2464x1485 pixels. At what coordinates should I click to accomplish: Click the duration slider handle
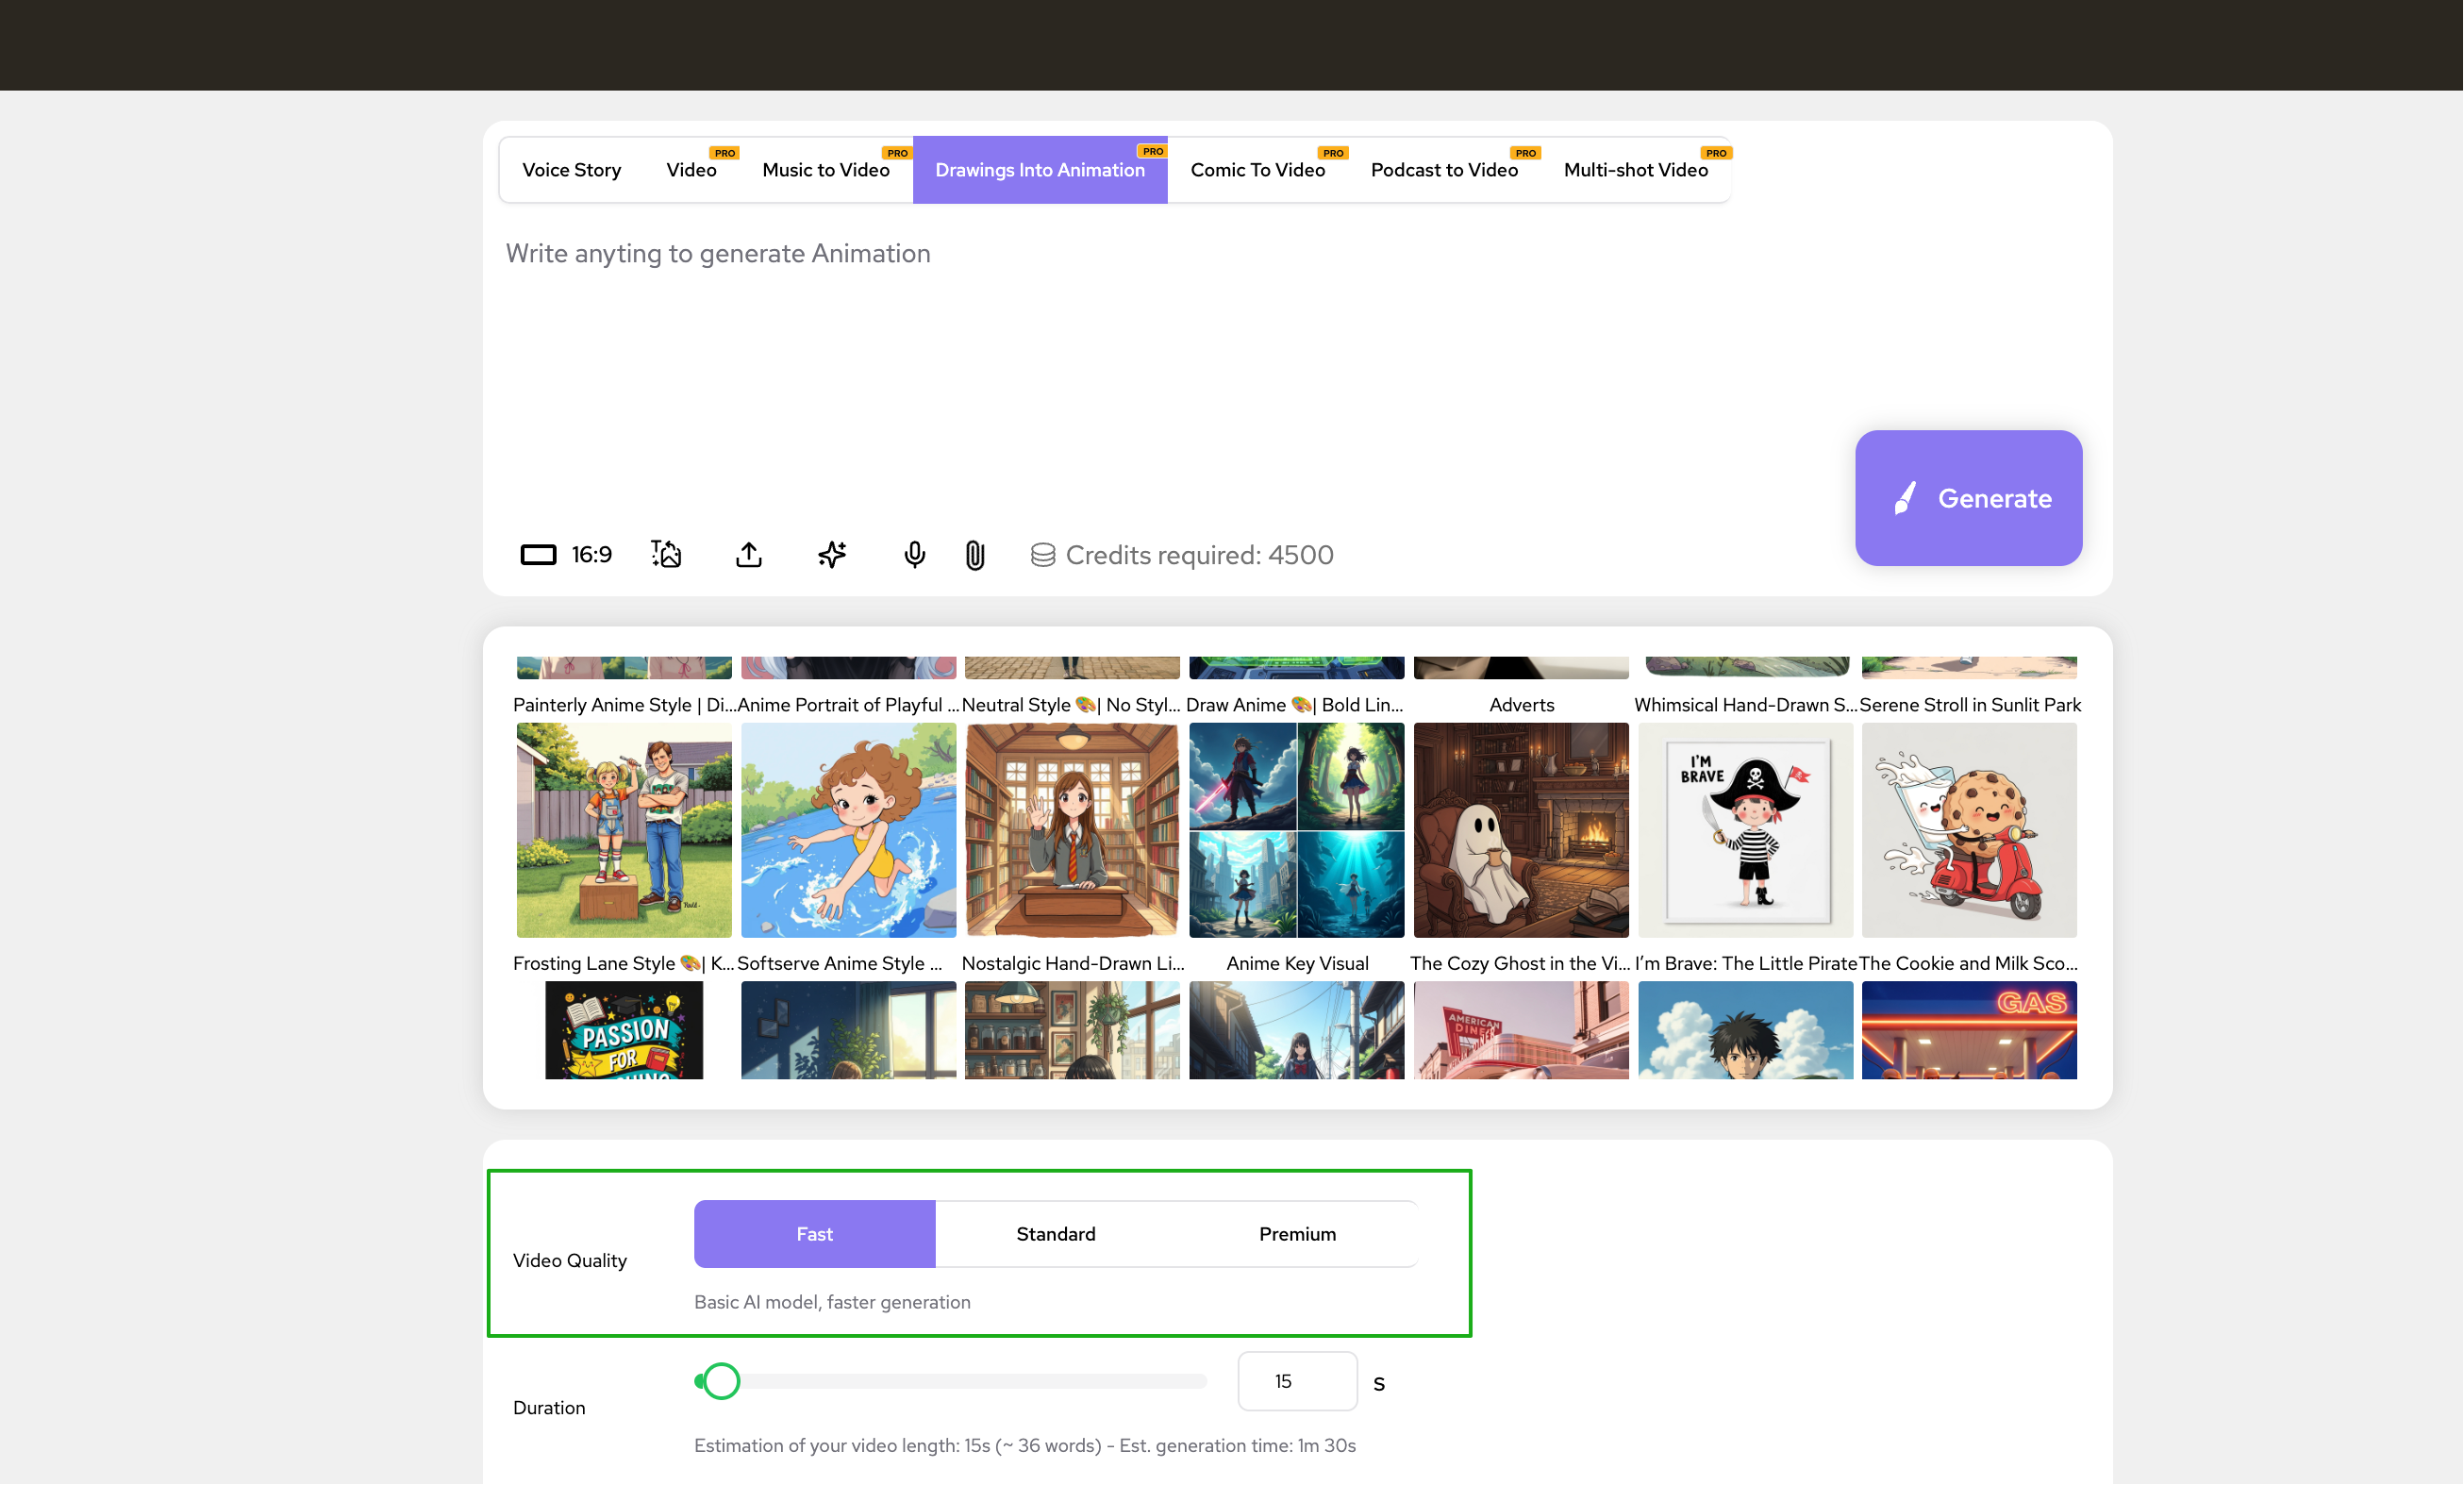[721, 1381]
